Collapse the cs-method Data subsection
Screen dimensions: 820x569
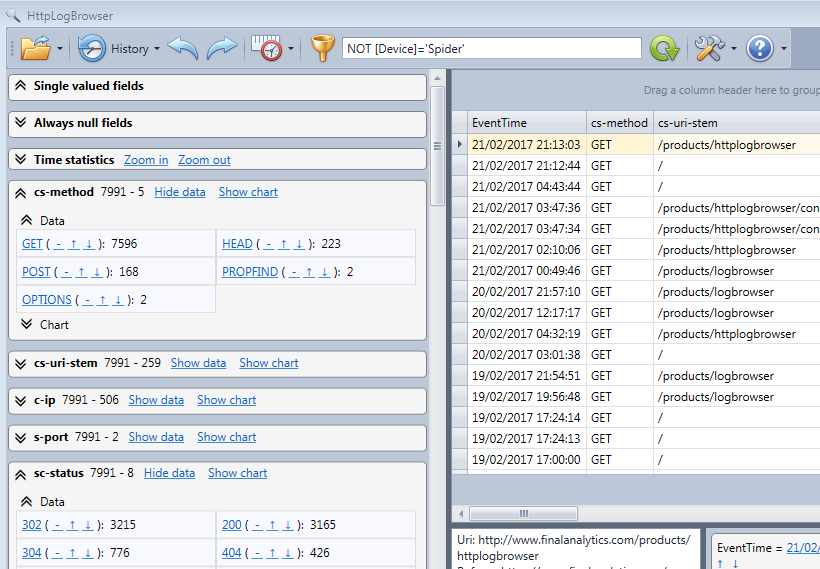click(27, 221)
